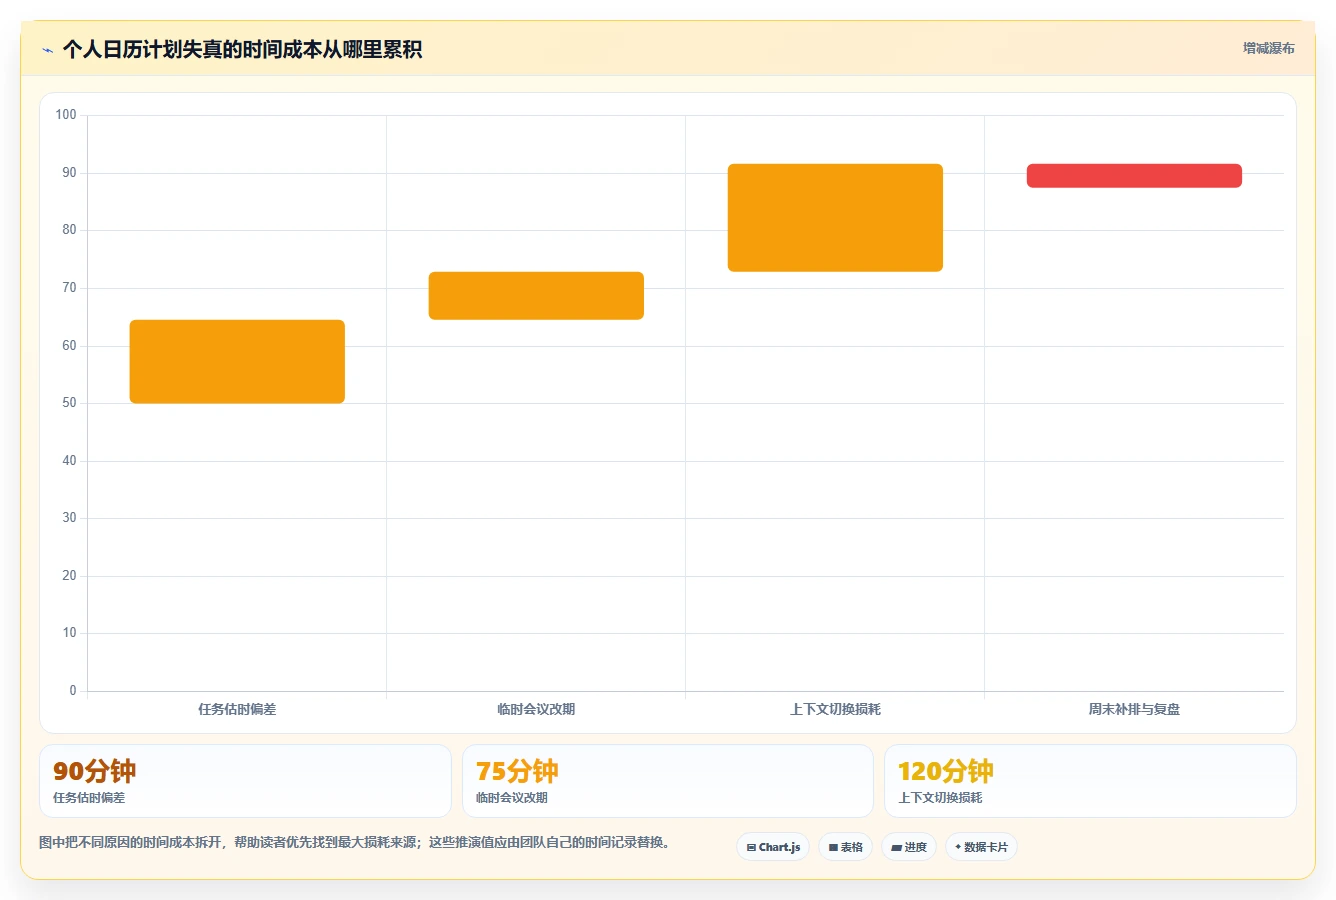Click y-axis tick label 50
Image resolution: width=1336 pixels, height=900 pixels.
click(69, 403)
